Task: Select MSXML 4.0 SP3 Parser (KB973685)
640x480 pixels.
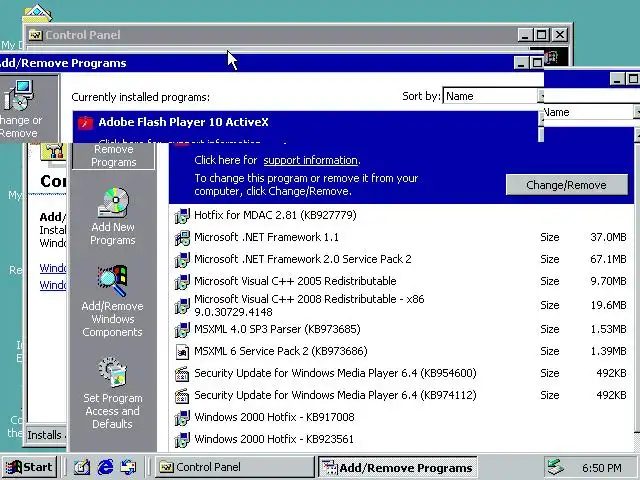Action: pyautogui.click(x=402, y=329)
